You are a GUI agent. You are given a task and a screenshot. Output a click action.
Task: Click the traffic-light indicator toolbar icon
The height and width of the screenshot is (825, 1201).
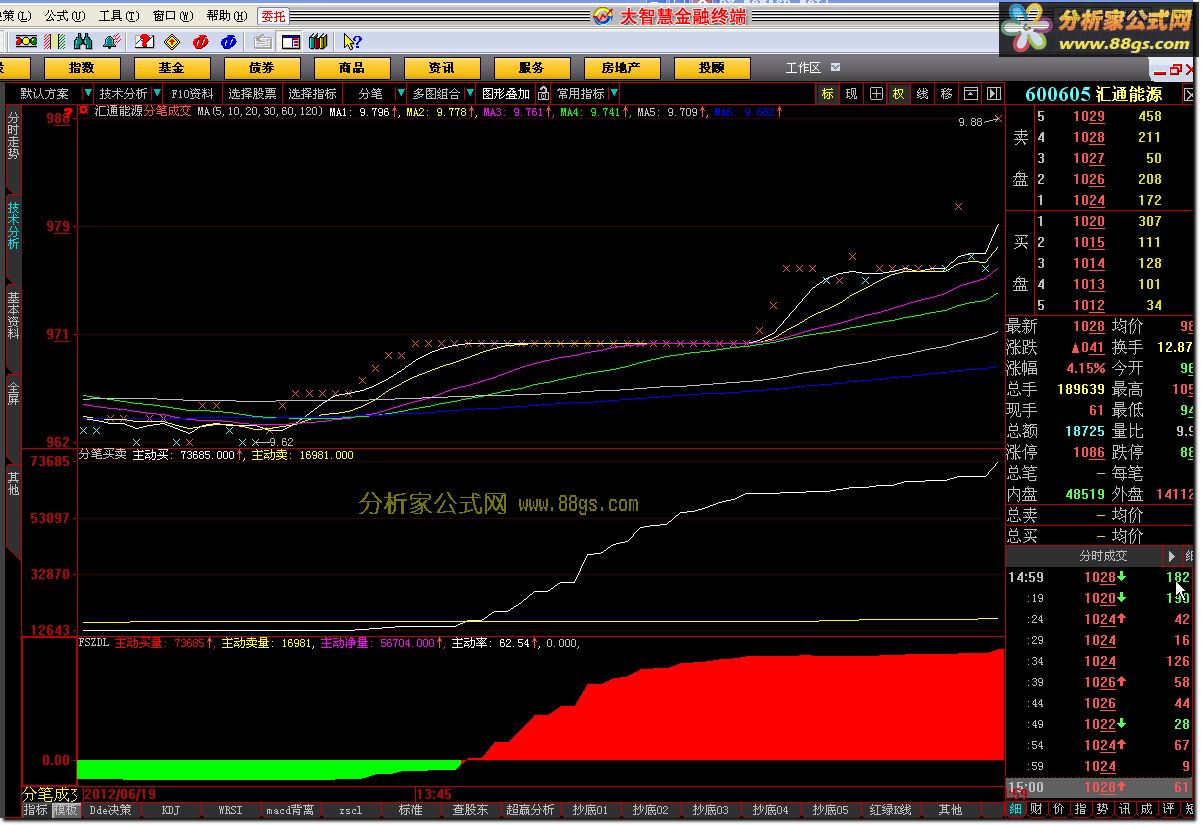[x=27, y=41]
